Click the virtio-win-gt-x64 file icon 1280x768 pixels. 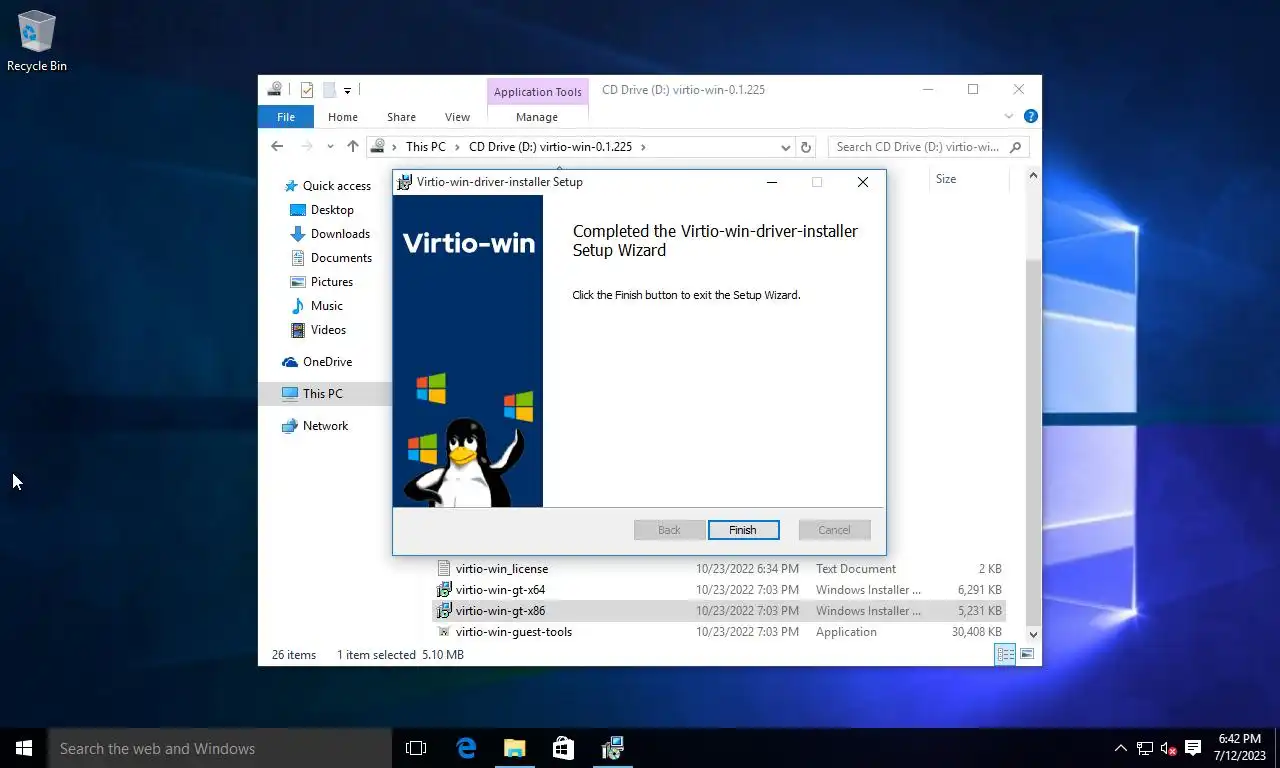pyautogui.click(x=444, y=590)
